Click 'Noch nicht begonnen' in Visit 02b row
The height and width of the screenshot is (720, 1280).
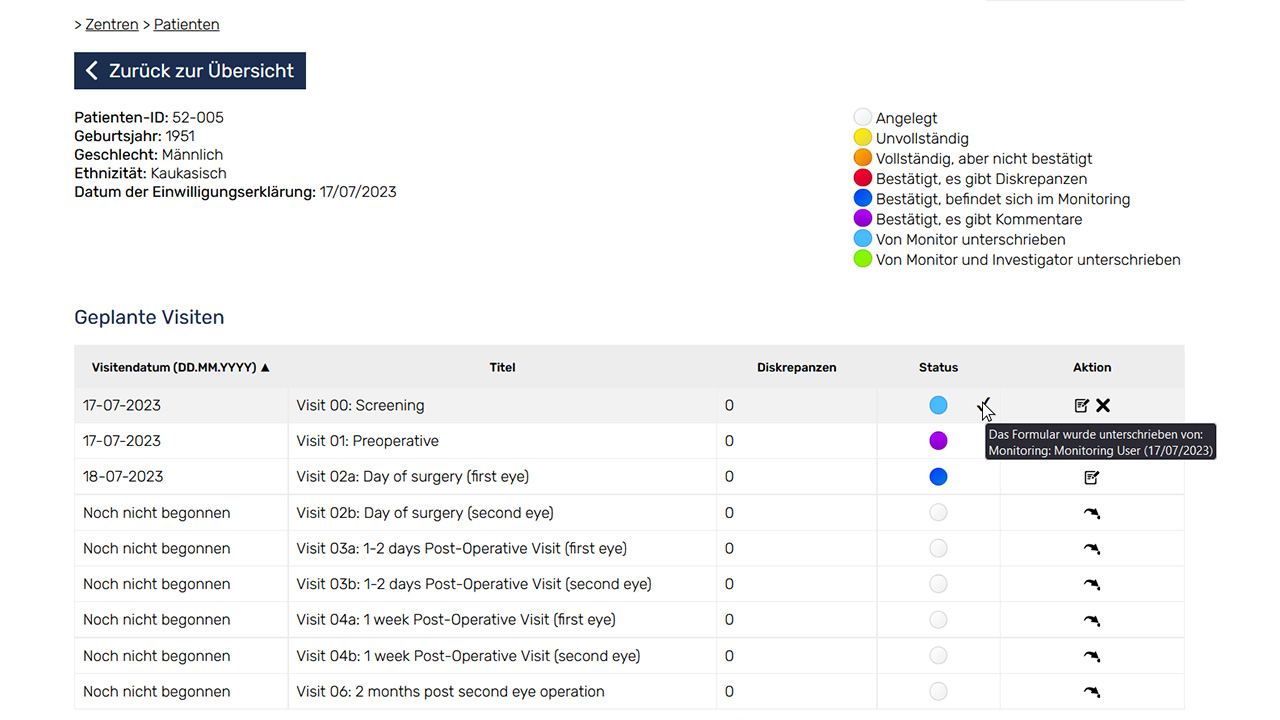[157, 513]
